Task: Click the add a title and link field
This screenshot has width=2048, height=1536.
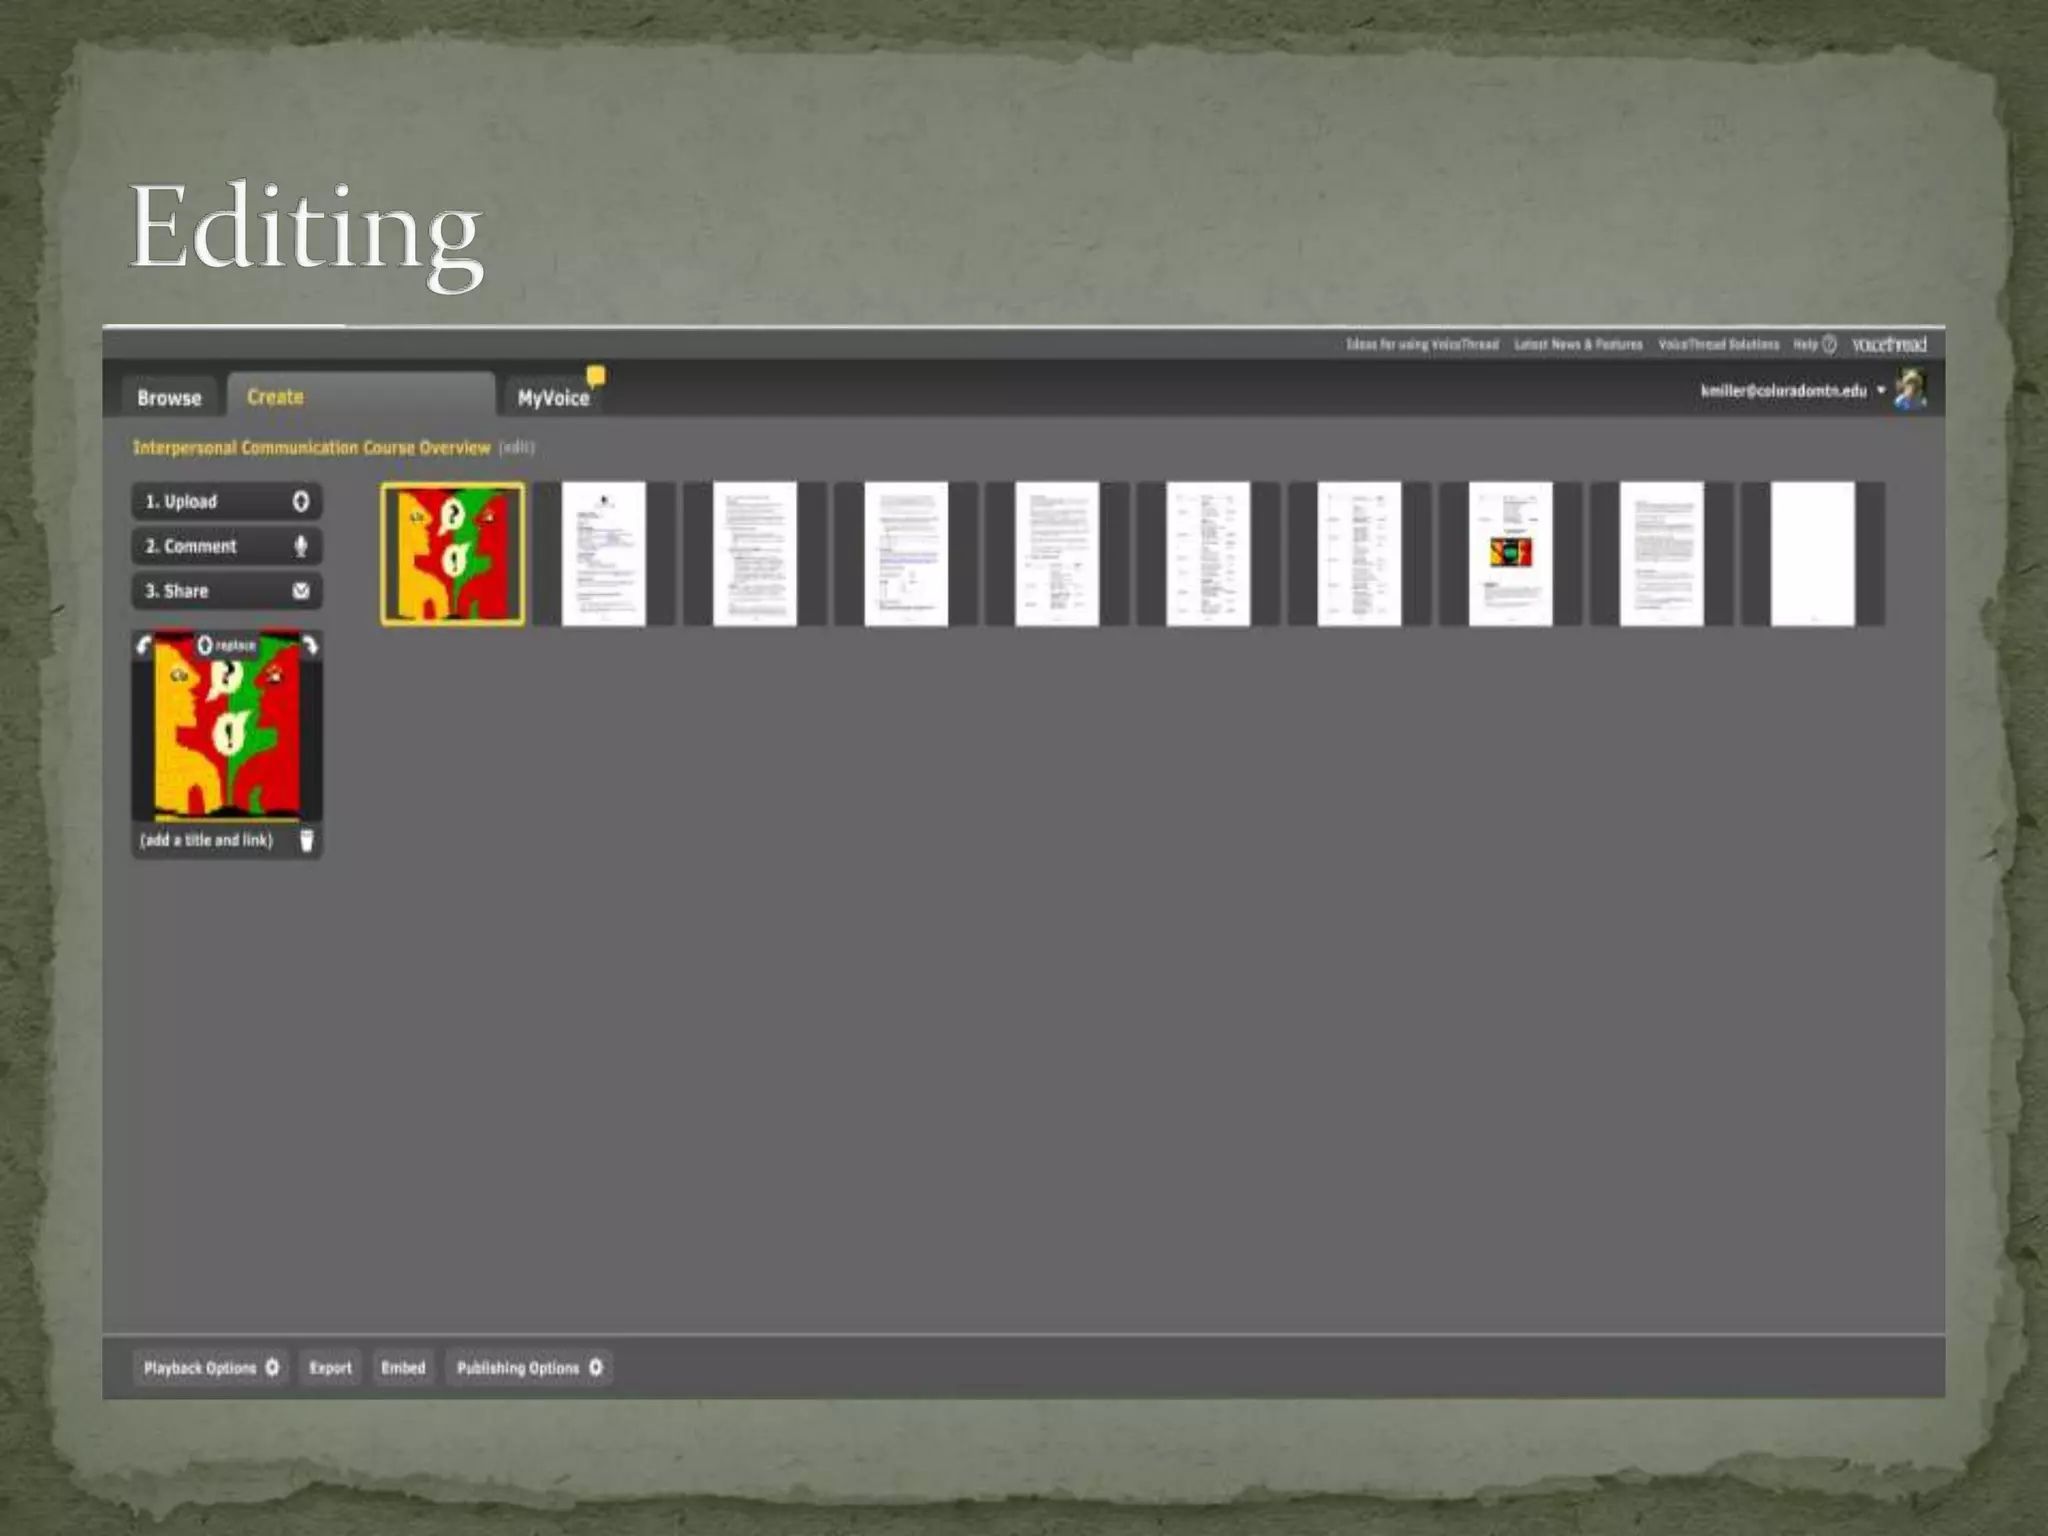Action: [207, 840]
